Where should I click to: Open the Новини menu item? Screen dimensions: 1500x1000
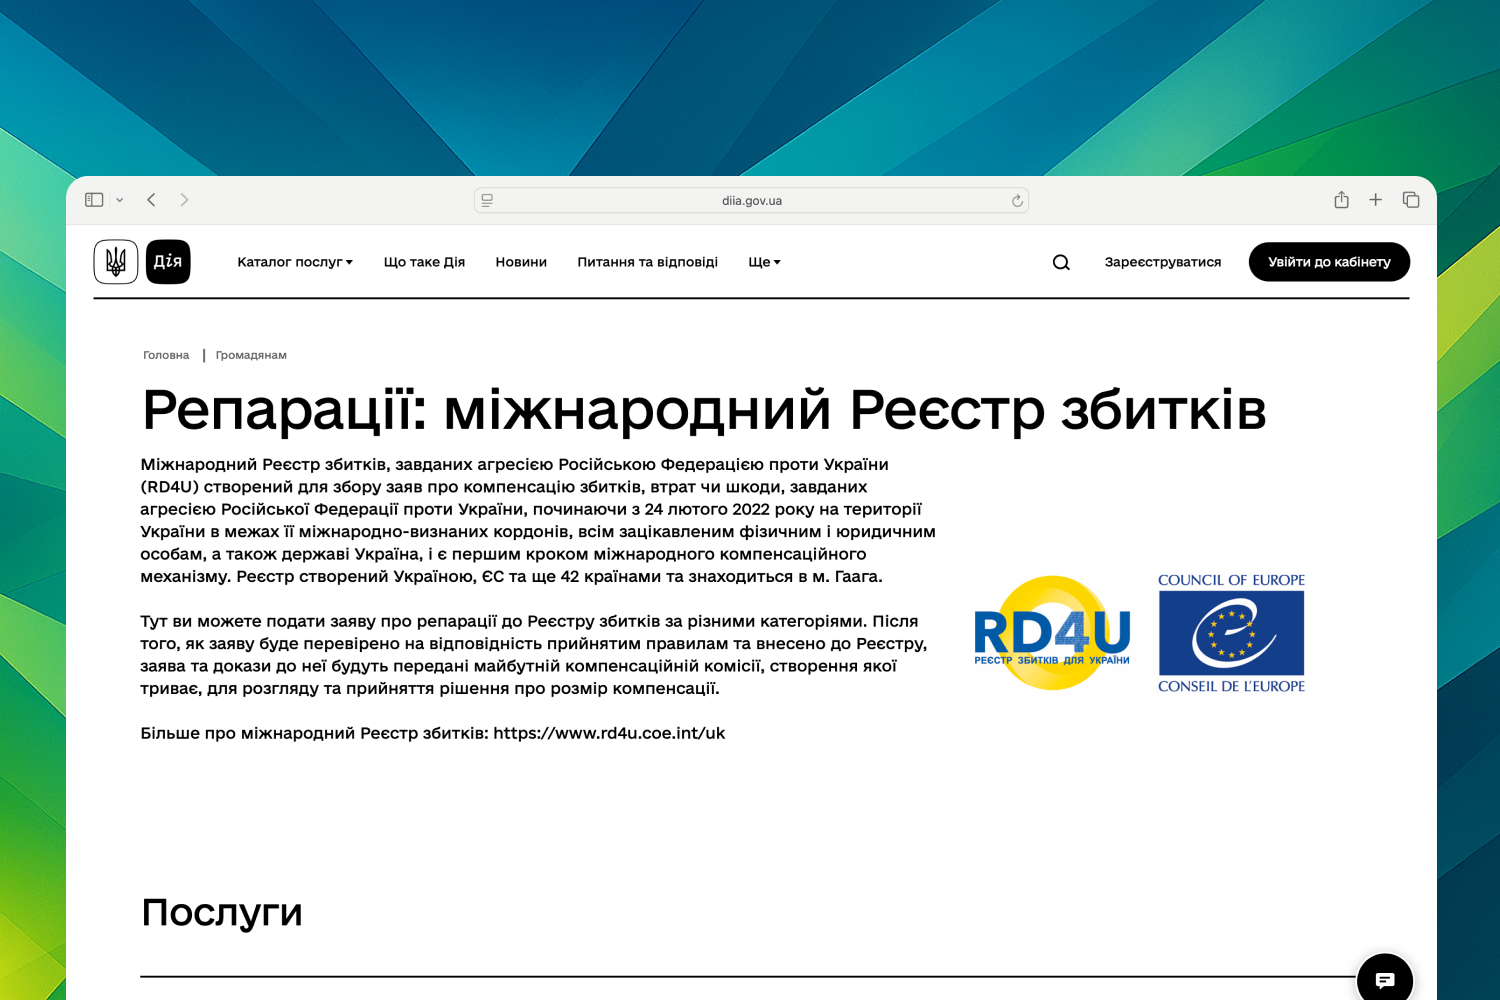point(521,262)
